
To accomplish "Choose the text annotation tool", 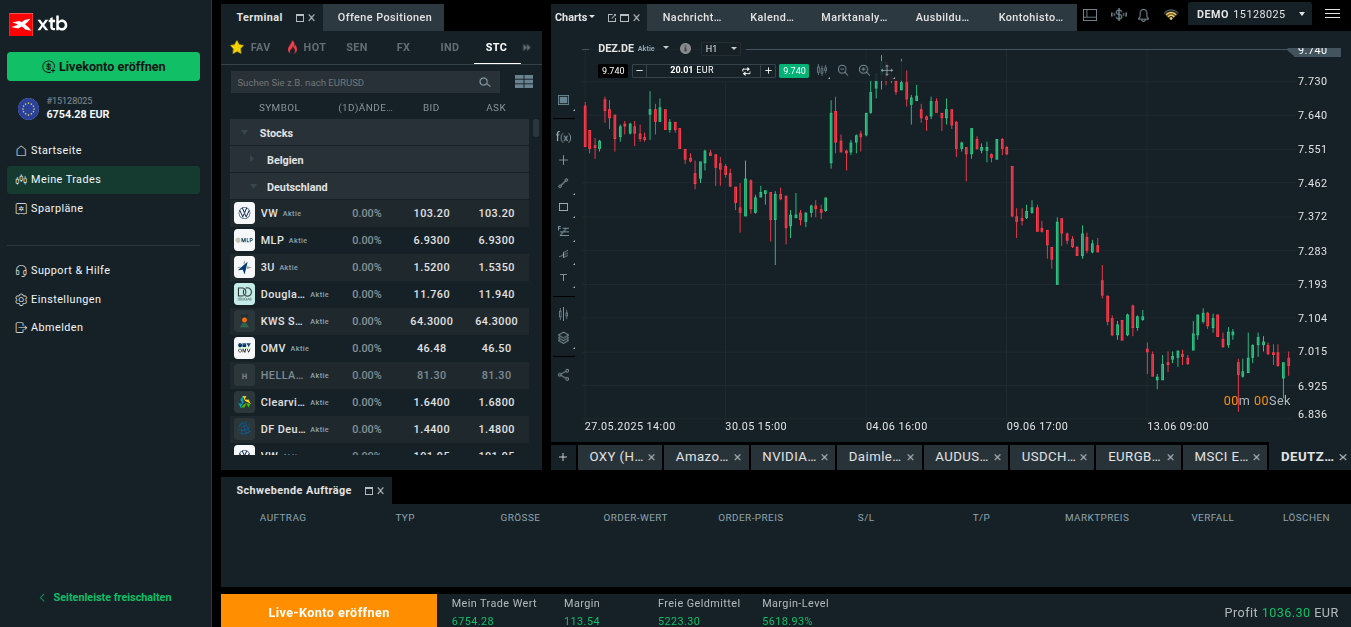I will 563,277.
